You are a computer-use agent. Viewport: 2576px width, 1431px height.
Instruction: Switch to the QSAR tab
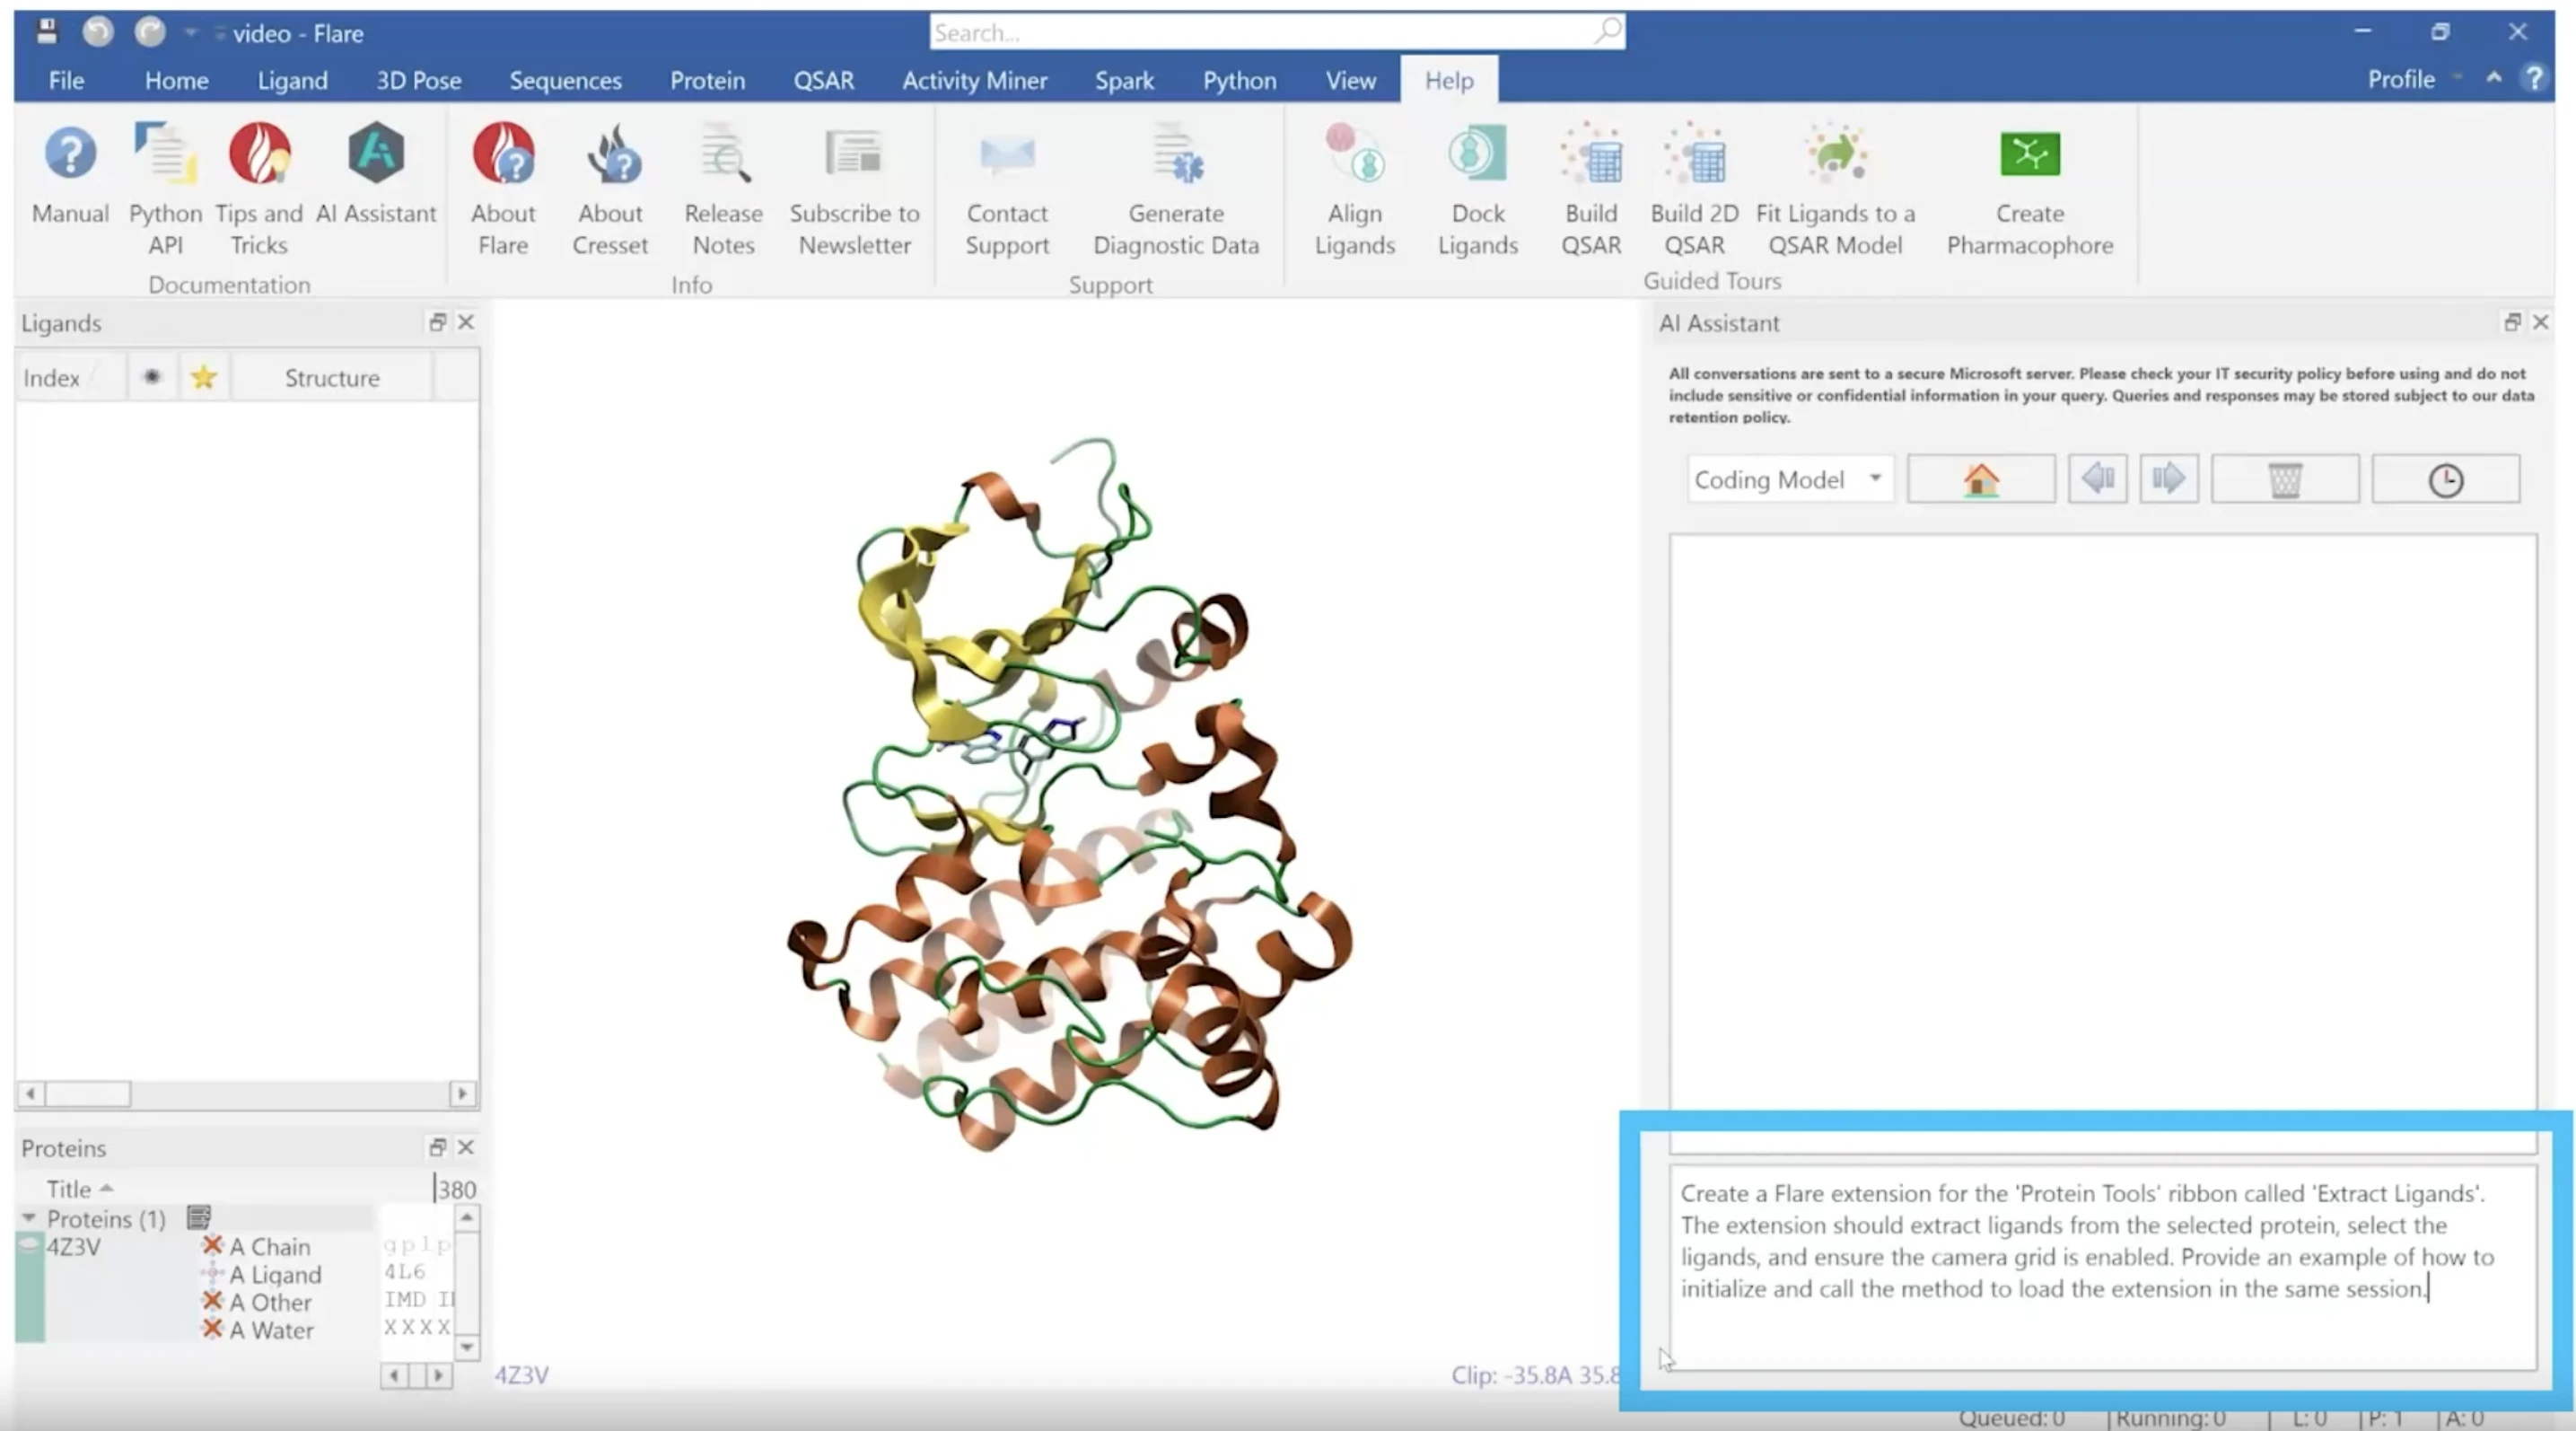pyautogui.click(x=823, y=80)
